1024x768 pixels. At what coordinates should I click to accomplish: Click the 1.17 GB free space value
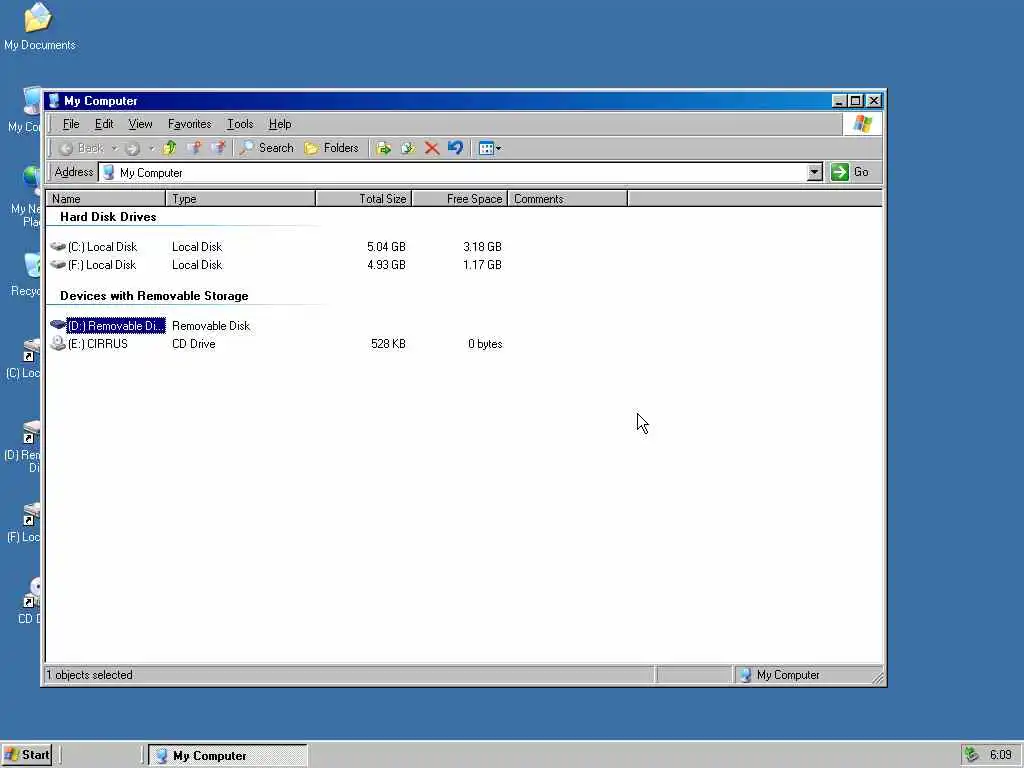pos(482,264)
